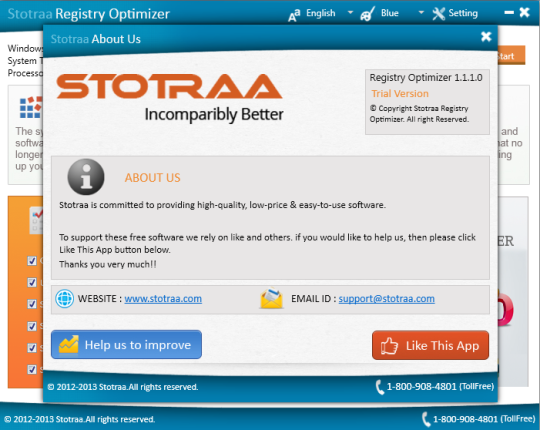Click the toll-free number in About Us footer
The height and width of the screenshot is (430, 540).
440,387
